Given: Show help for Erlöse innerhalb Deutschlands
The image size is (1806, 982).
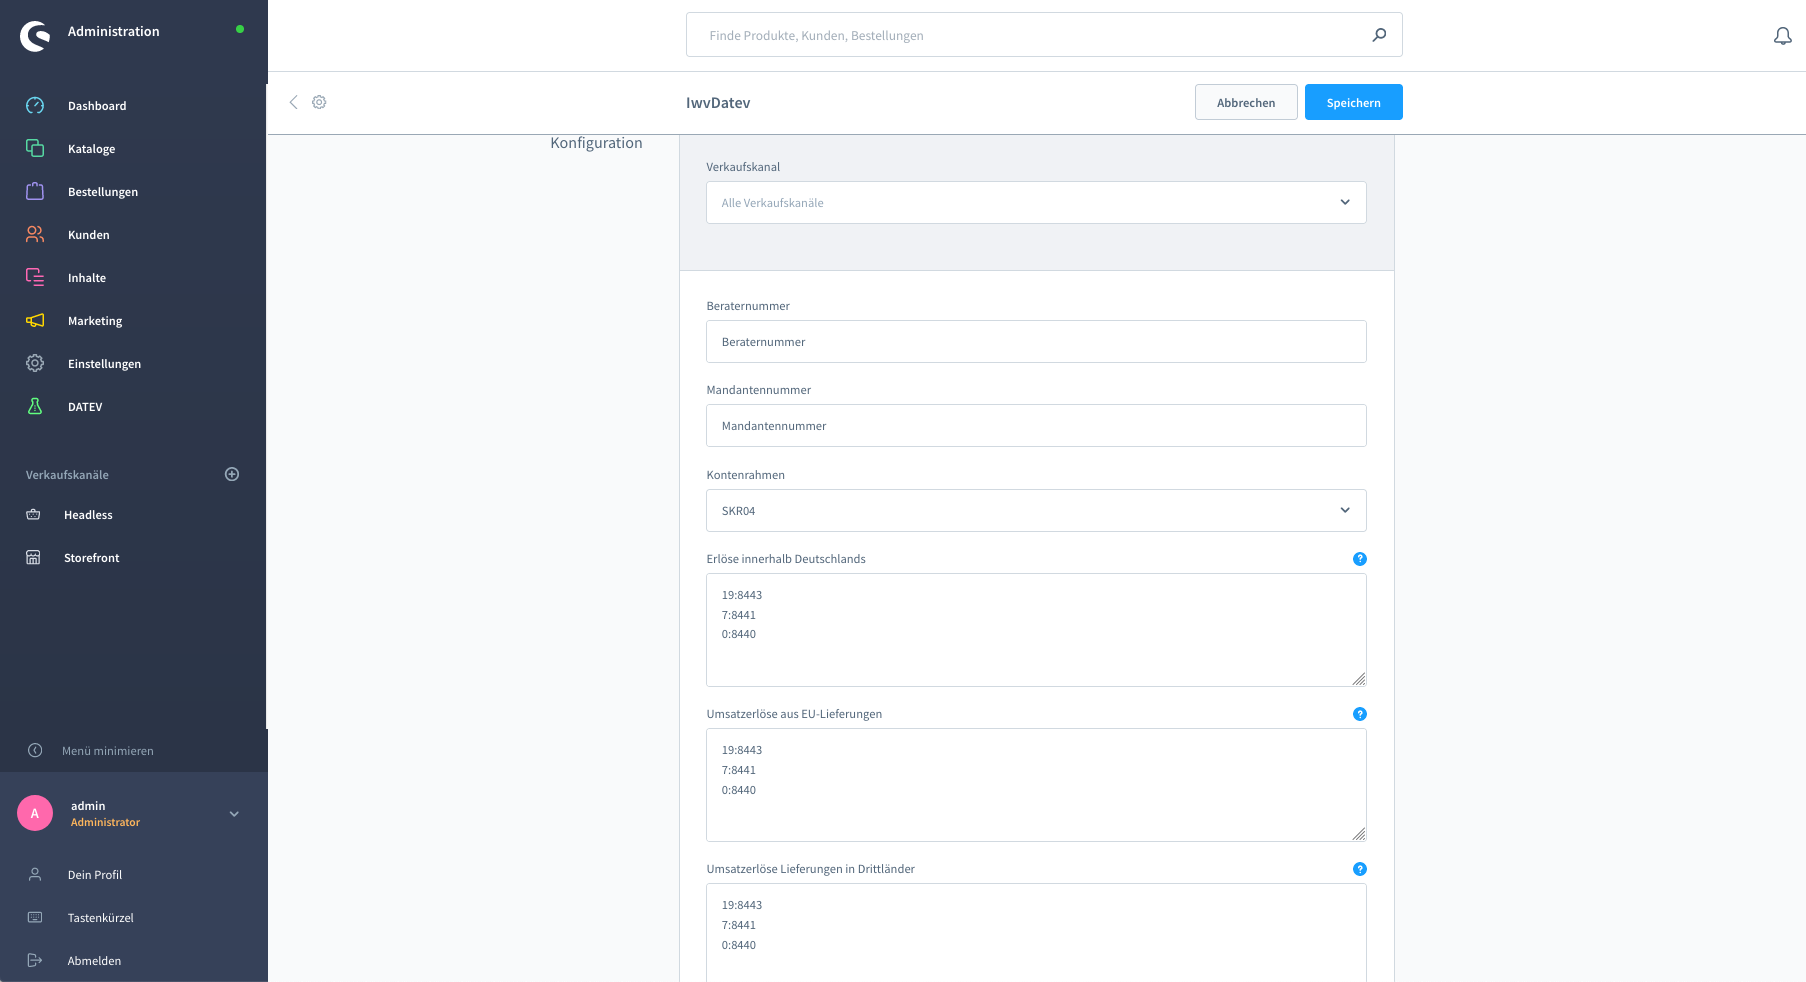Looking at the screenshot, I should 1359,559.
